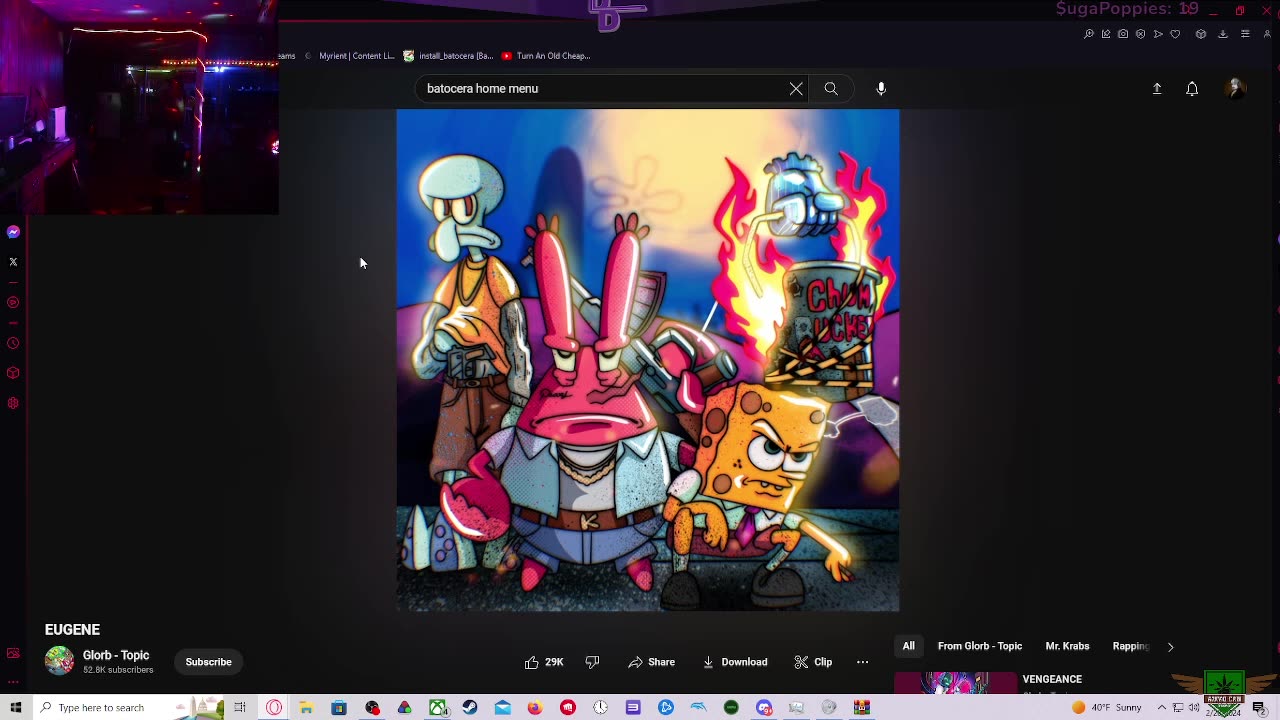Click the Windows taskbar search box
1280x720 pixels.
[130, 708]
